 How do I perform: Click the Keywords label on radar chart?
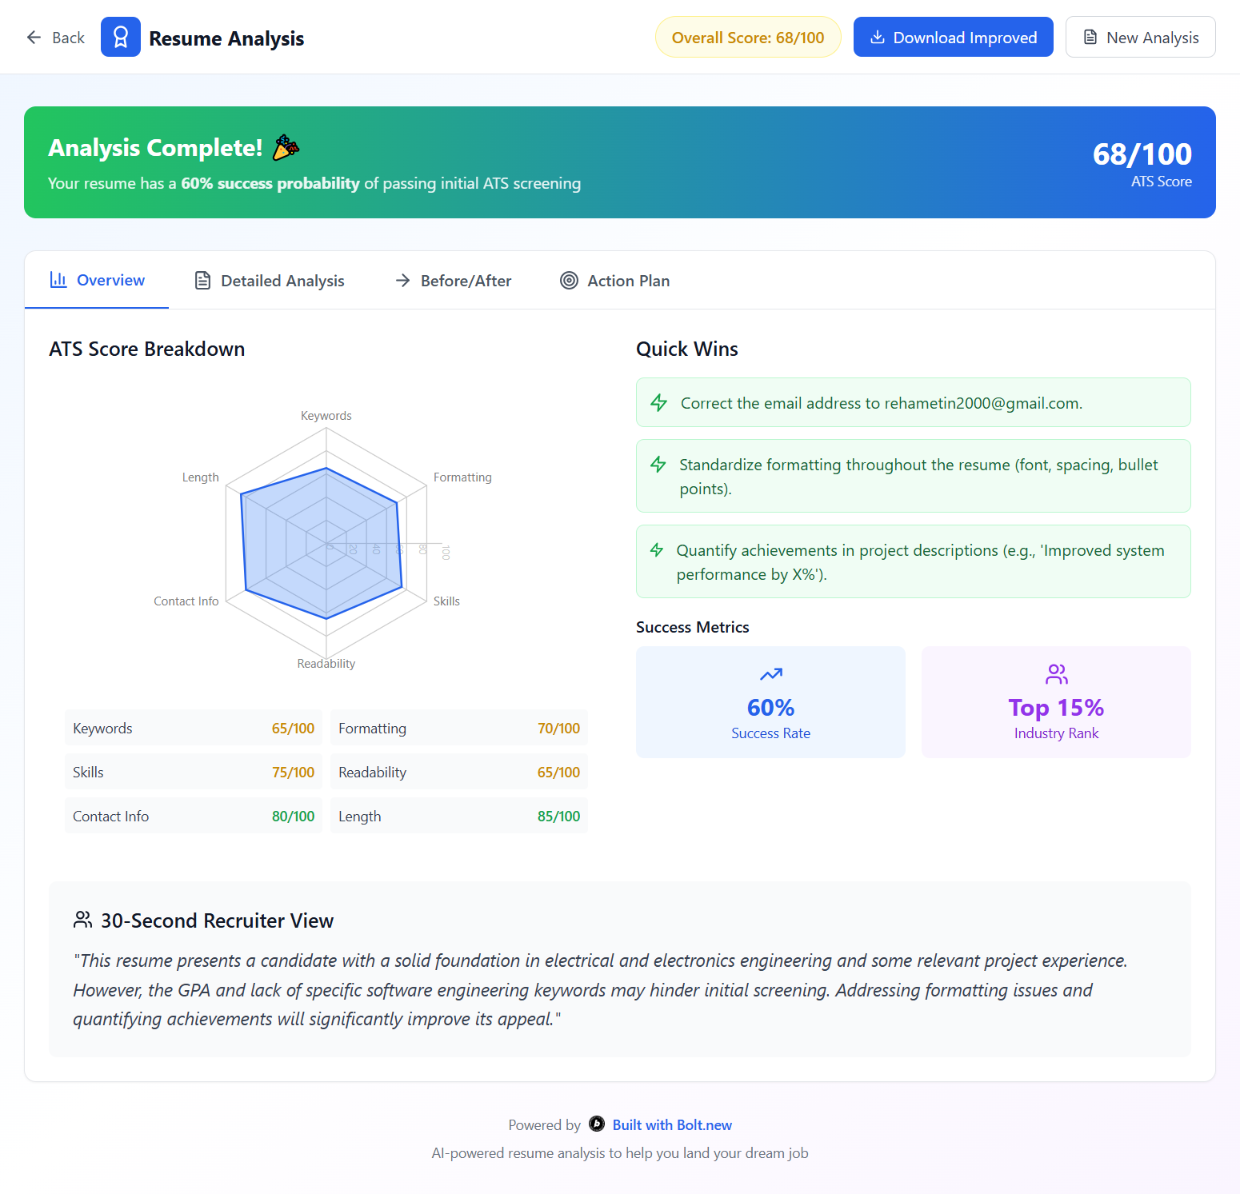click(x=326, y=415)
